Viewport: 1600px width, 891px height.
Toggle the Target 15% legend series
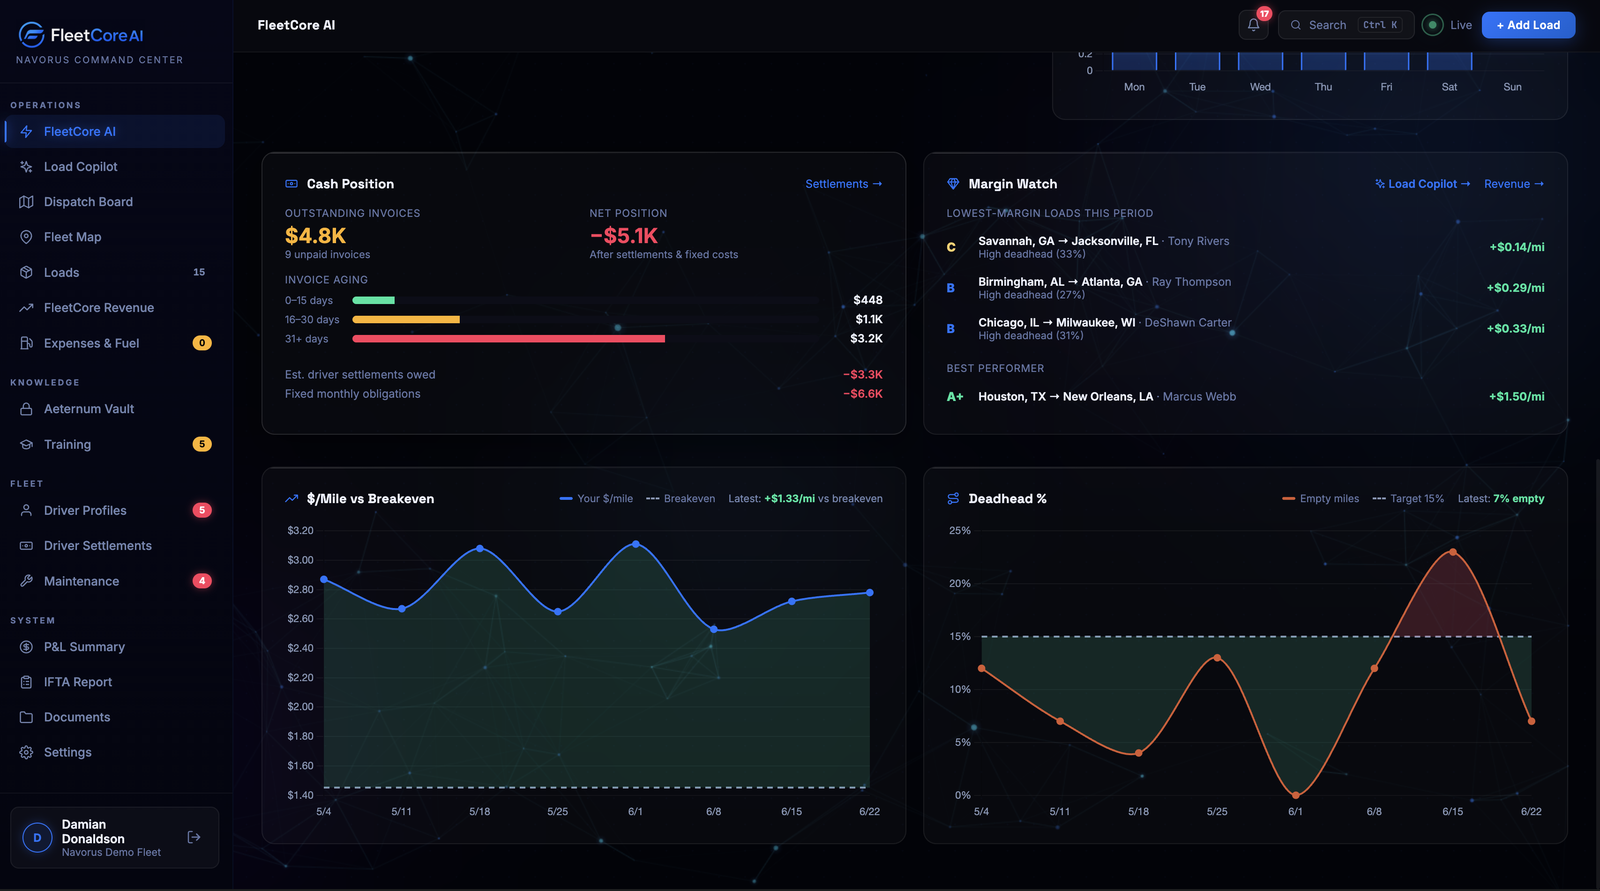1408,498
